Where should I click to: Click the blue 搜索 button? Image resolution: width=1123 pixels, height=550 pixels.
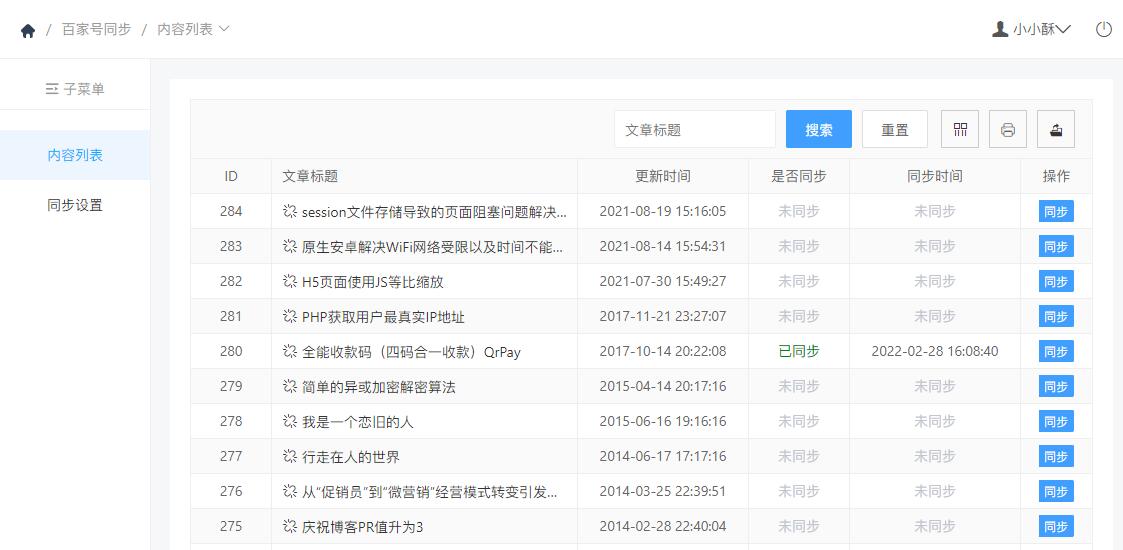[819, 130]
